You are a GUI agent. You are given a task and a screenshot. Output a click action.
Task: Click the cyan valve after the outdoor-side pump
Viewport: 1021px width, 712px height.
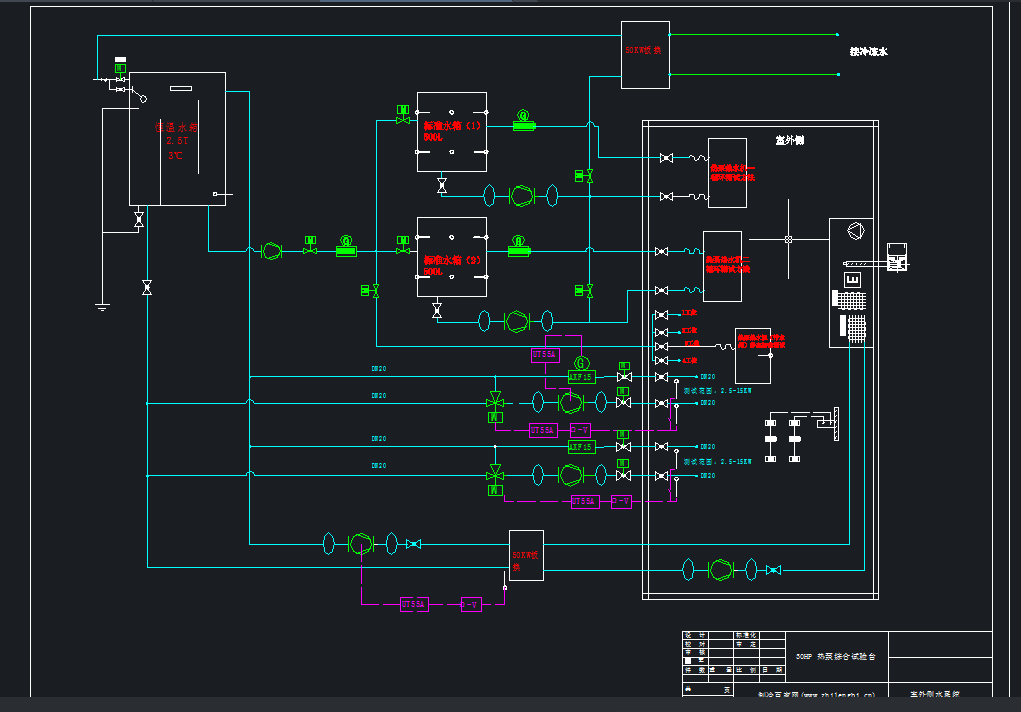pyautogui.click(x=774, y=570)
